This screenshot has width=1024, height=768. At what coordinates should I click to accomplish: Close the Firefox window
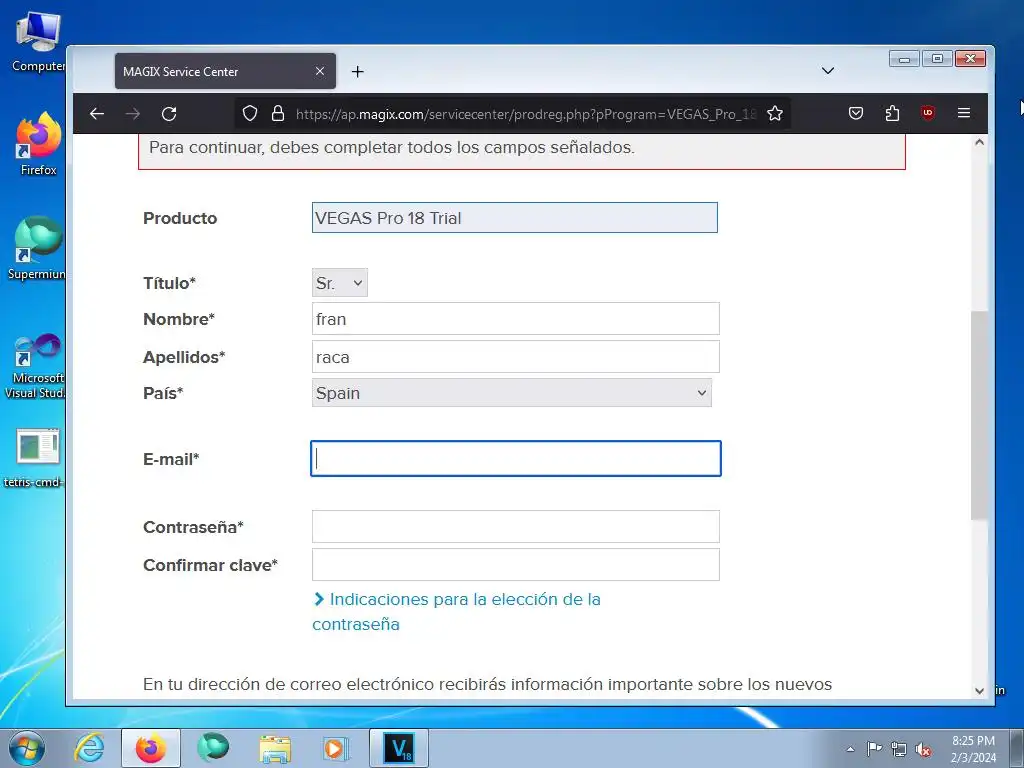pos(970,59)
